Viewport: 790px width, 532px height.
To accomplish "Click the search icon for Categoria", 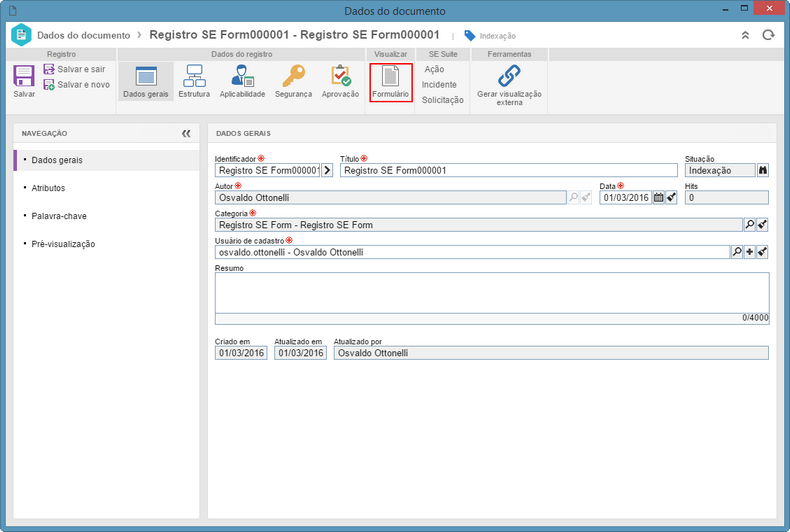I will [750, 225].
